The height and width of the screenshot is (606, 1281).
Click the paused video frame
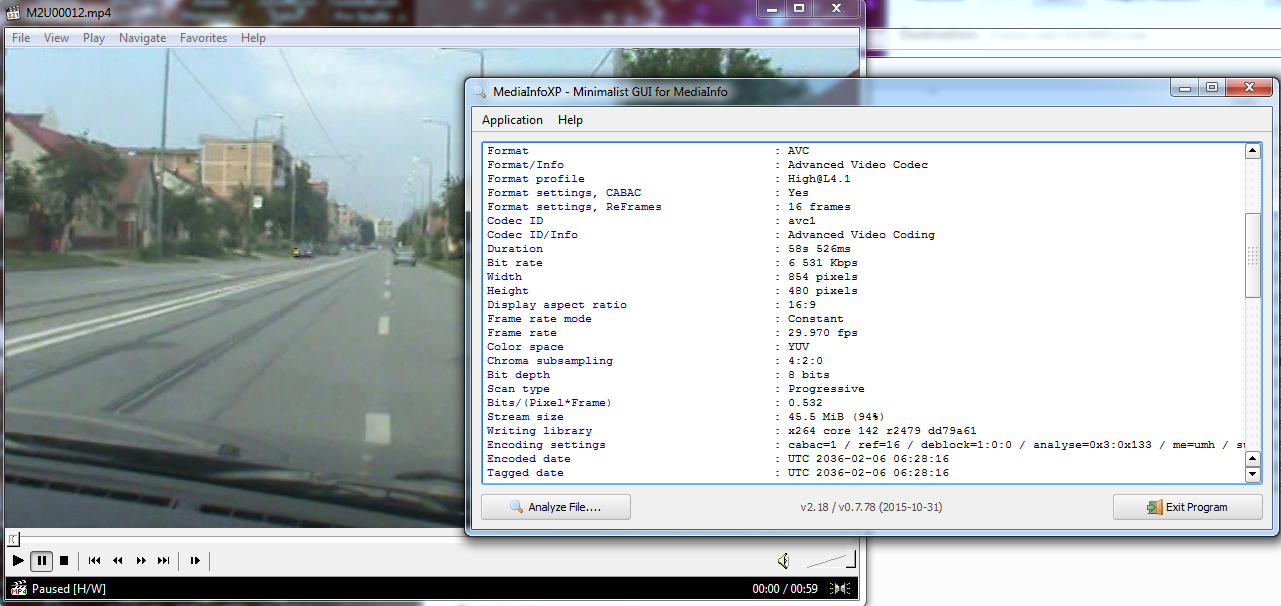click(235, 290)
